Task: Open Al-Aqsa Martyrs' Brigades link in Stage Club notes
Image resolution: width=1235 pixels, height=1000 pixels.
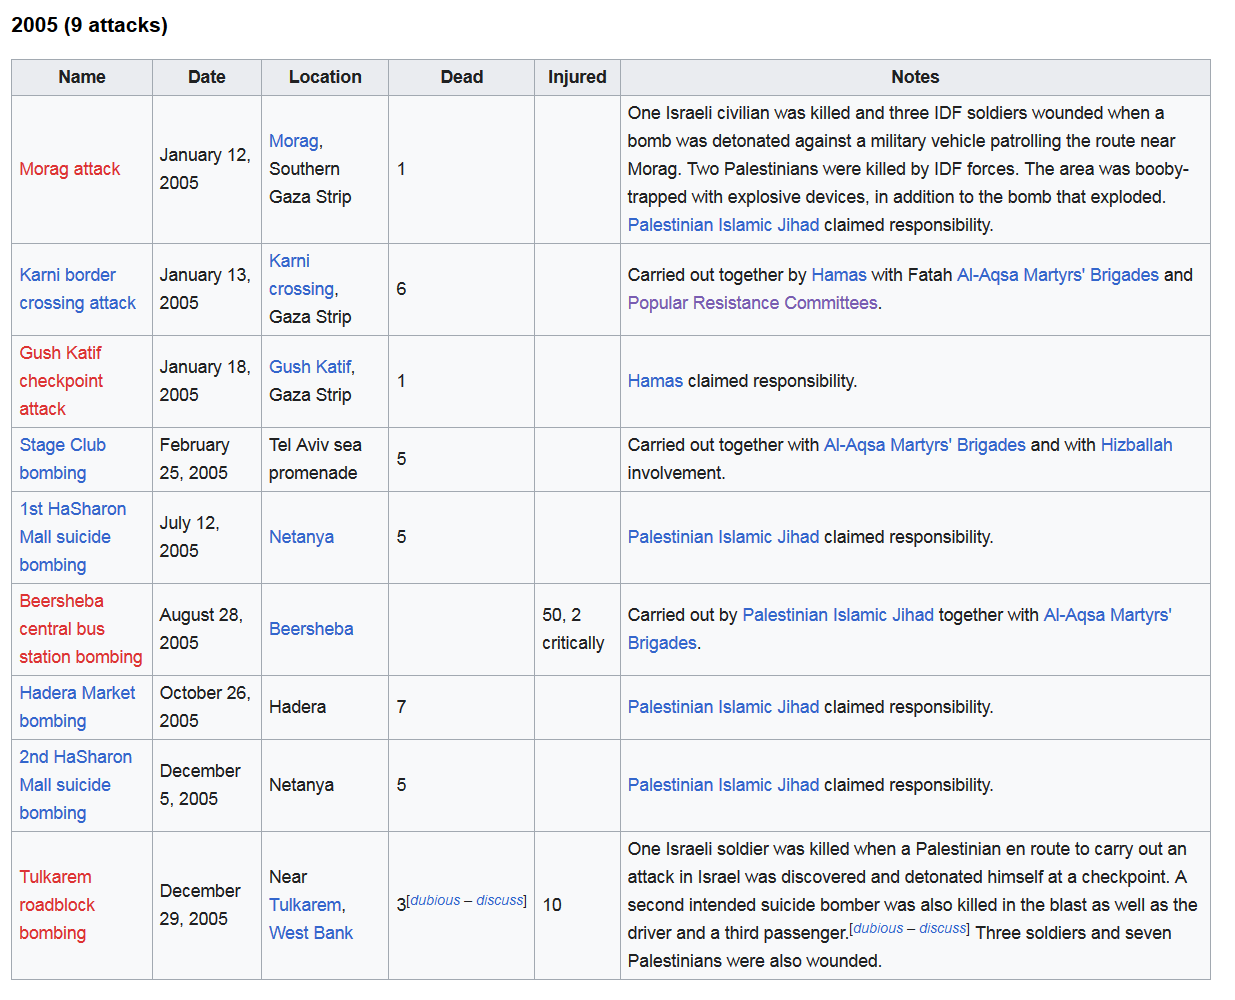Action: pyautogui.click(x=925, y=445)
